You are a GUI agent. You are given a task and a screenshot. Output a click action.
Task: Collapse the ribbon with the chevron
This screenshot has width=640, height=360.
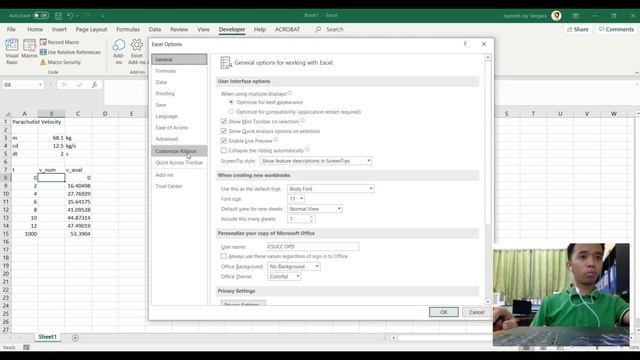(x=637, y=73)
